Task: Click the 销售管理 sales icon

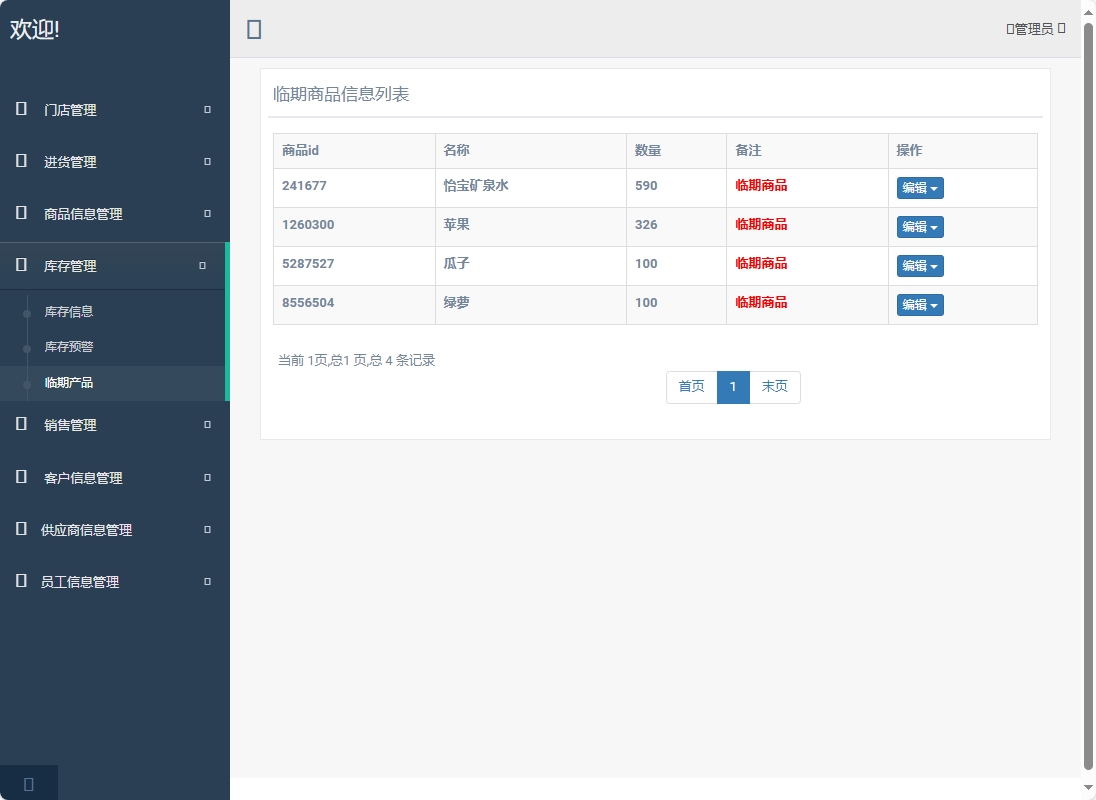Action: point(20,424)
